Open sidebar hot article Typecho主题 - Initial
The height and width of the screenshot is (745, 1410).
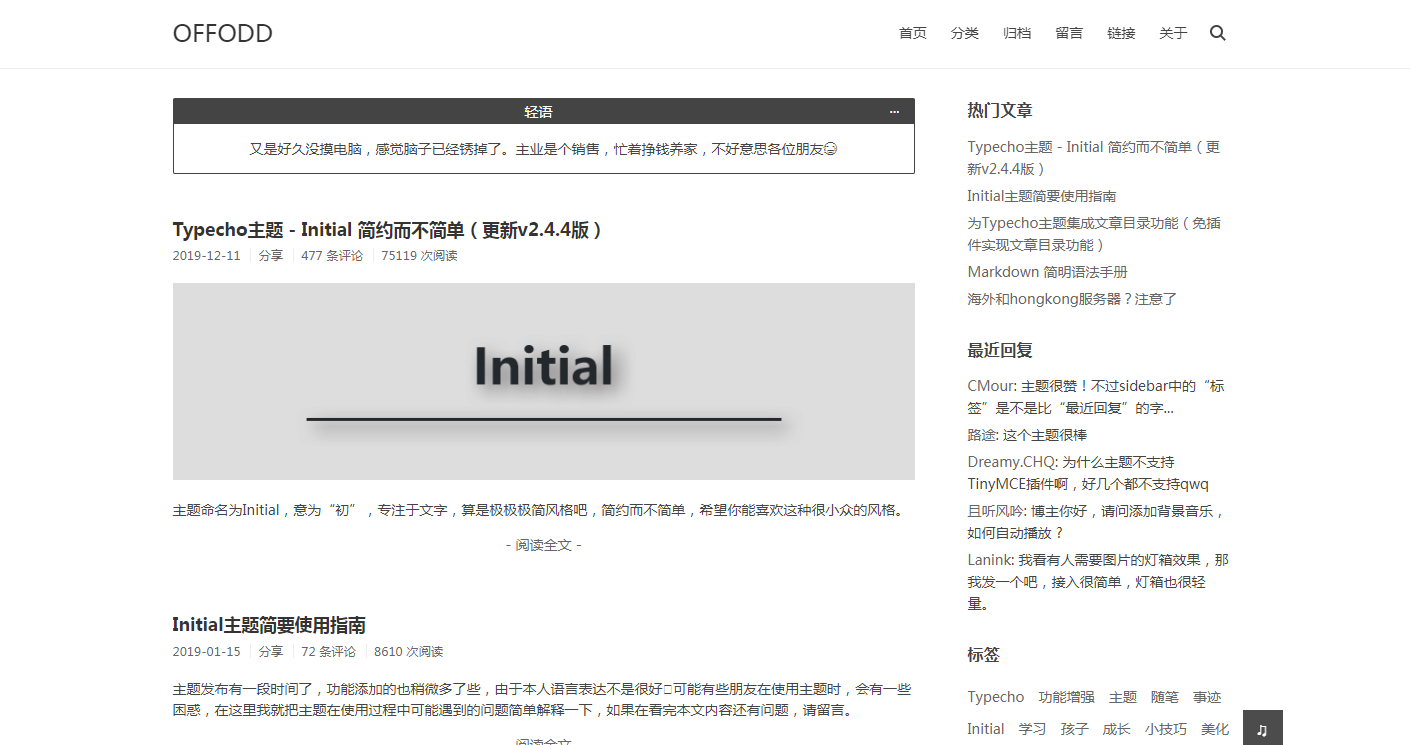[1094, 158]
